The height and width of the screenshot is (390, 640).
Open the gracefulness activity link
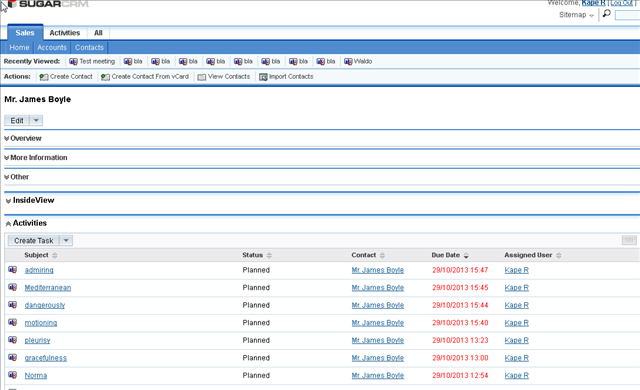(45, 358)
